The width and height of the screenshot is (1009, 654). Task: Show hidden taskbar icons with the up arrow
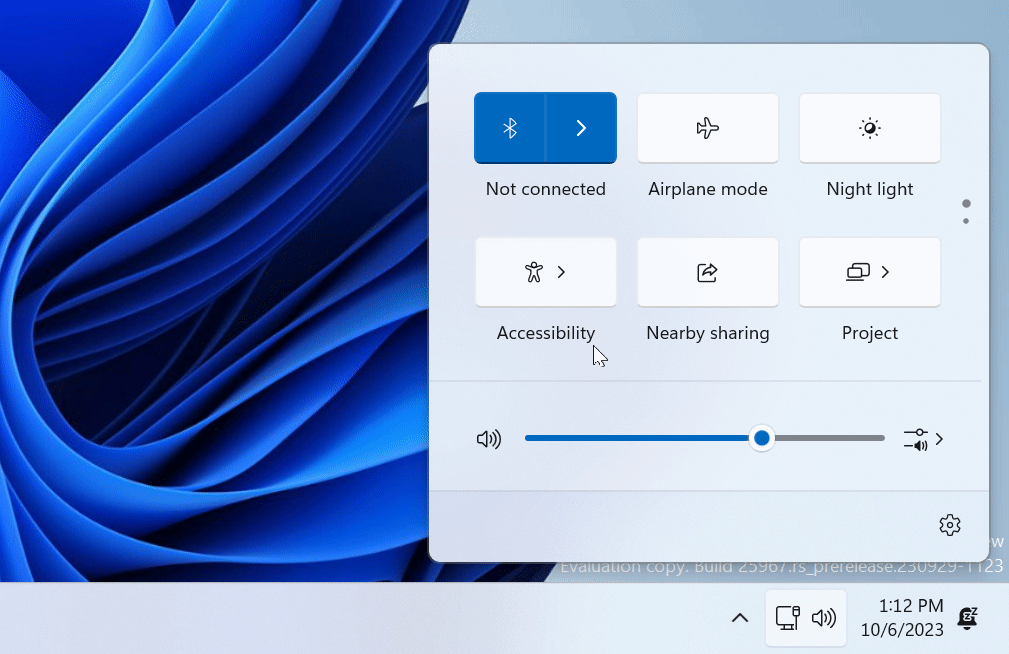pyautogui.click(x=739, y=617)
